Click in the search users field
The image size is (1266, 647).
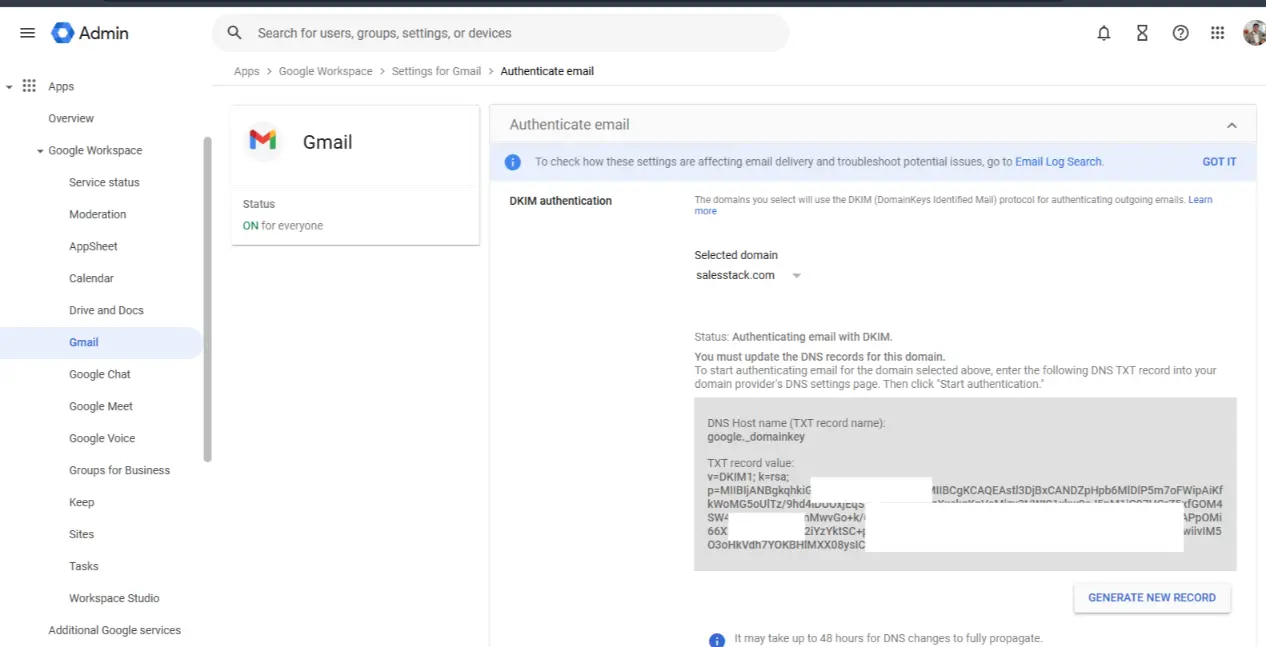coord(500,33)
